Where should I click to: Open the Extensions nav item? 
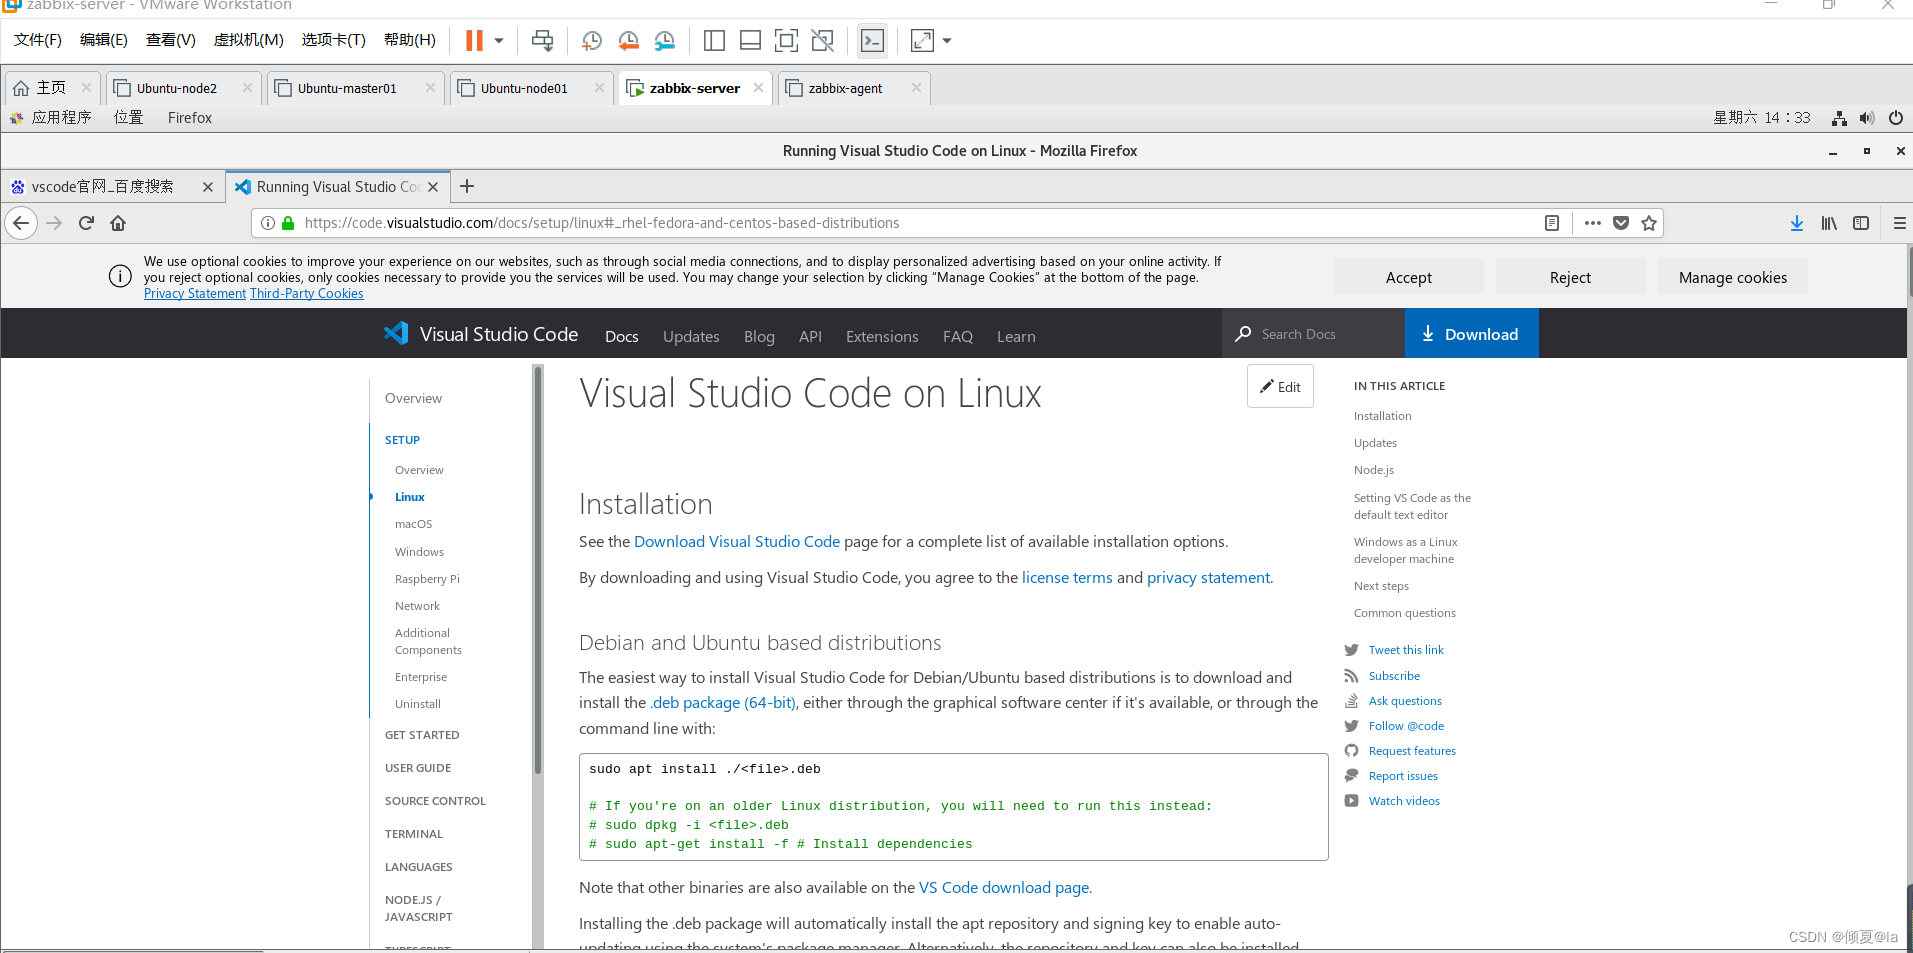point(882,337)
